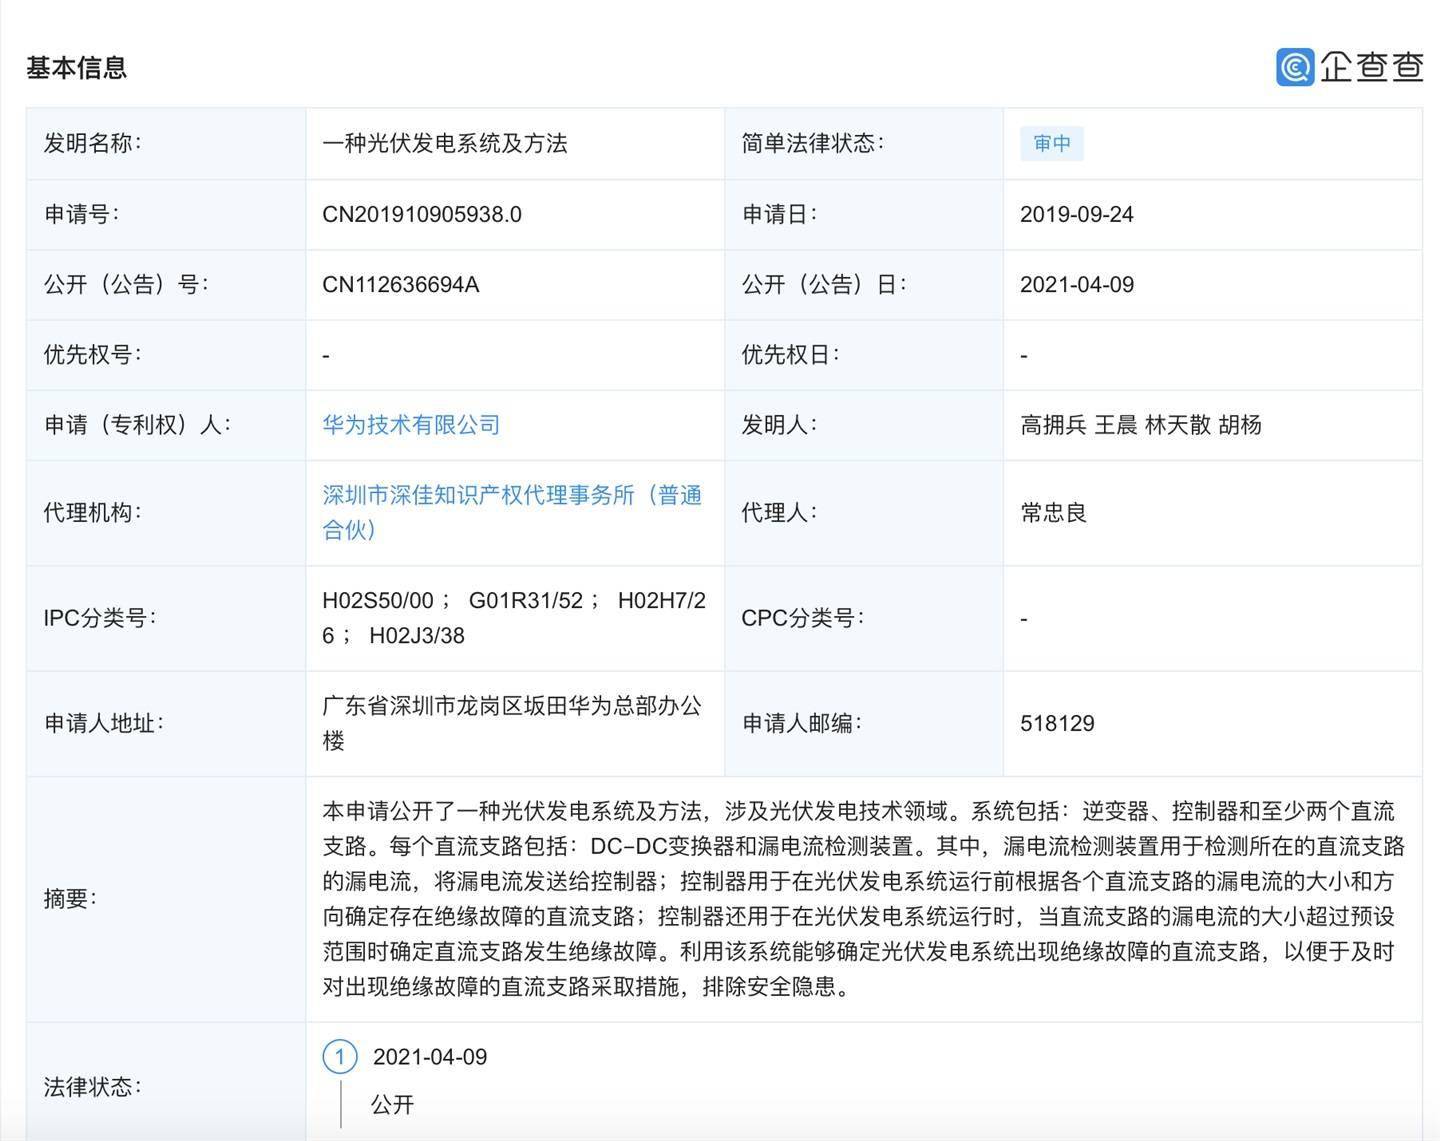Select the 申请日 label cell

(x=864, y=214)
